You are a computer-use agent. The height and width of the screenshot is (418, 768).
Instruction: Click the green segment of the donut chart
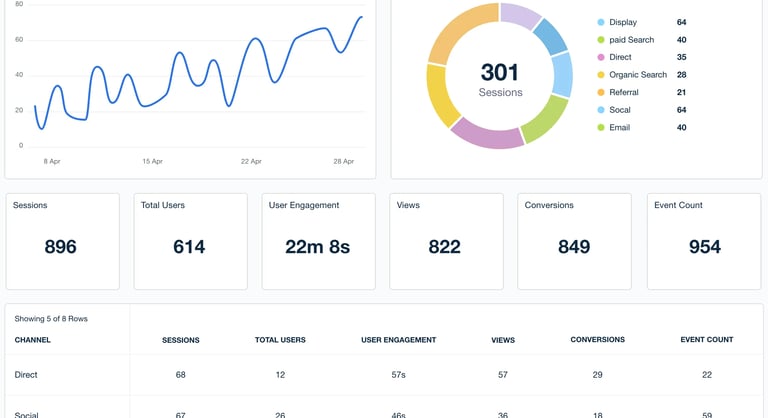pos(546,120)
